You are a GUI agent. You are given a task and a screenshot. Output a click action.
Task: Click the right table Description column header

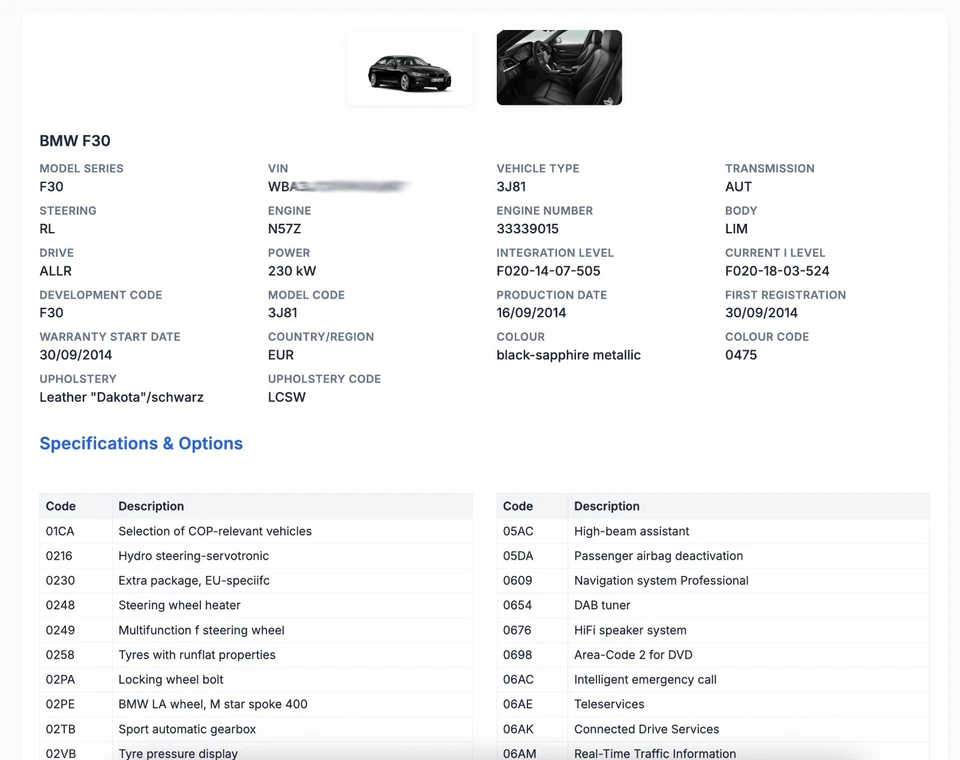tap(607, 506)
